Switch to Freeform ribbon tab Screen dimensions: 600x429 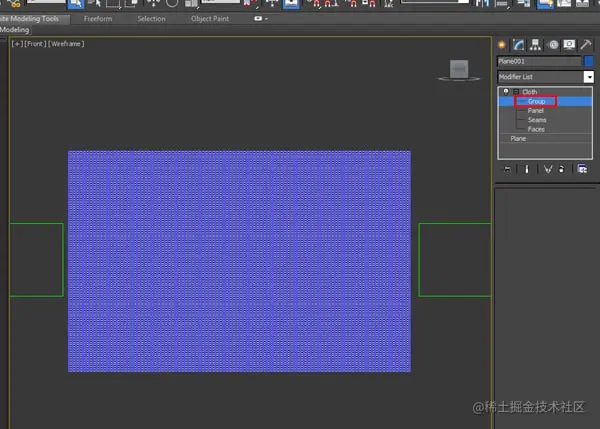98,19
